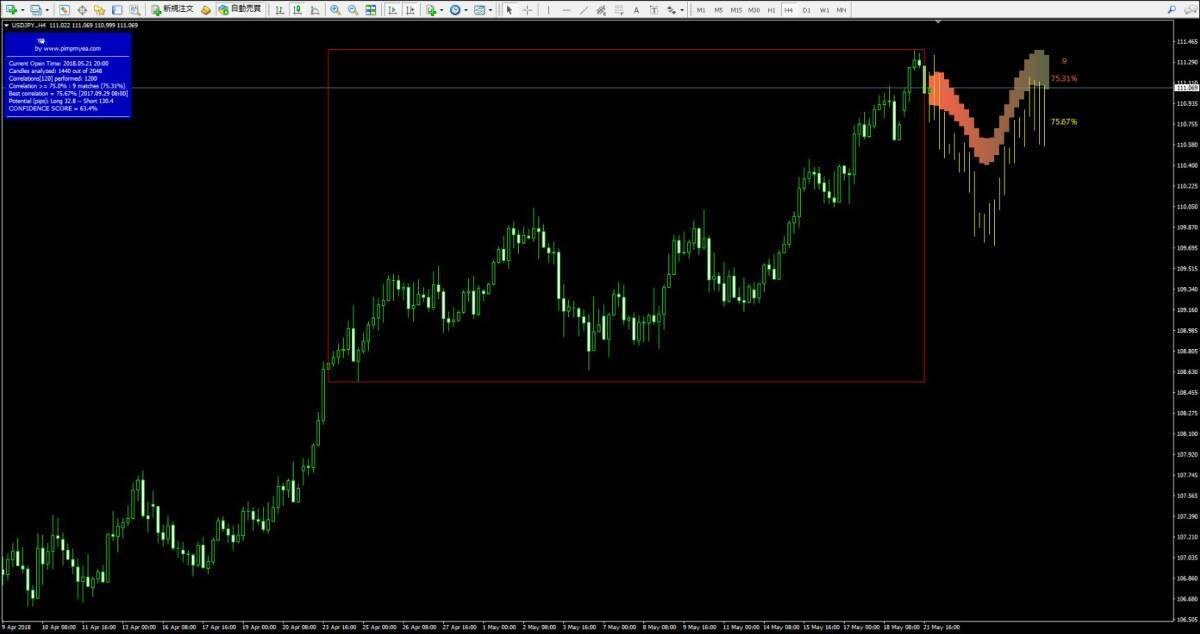Open the Navigator folder icon
1200x634 pixels.
click(99, 10)
